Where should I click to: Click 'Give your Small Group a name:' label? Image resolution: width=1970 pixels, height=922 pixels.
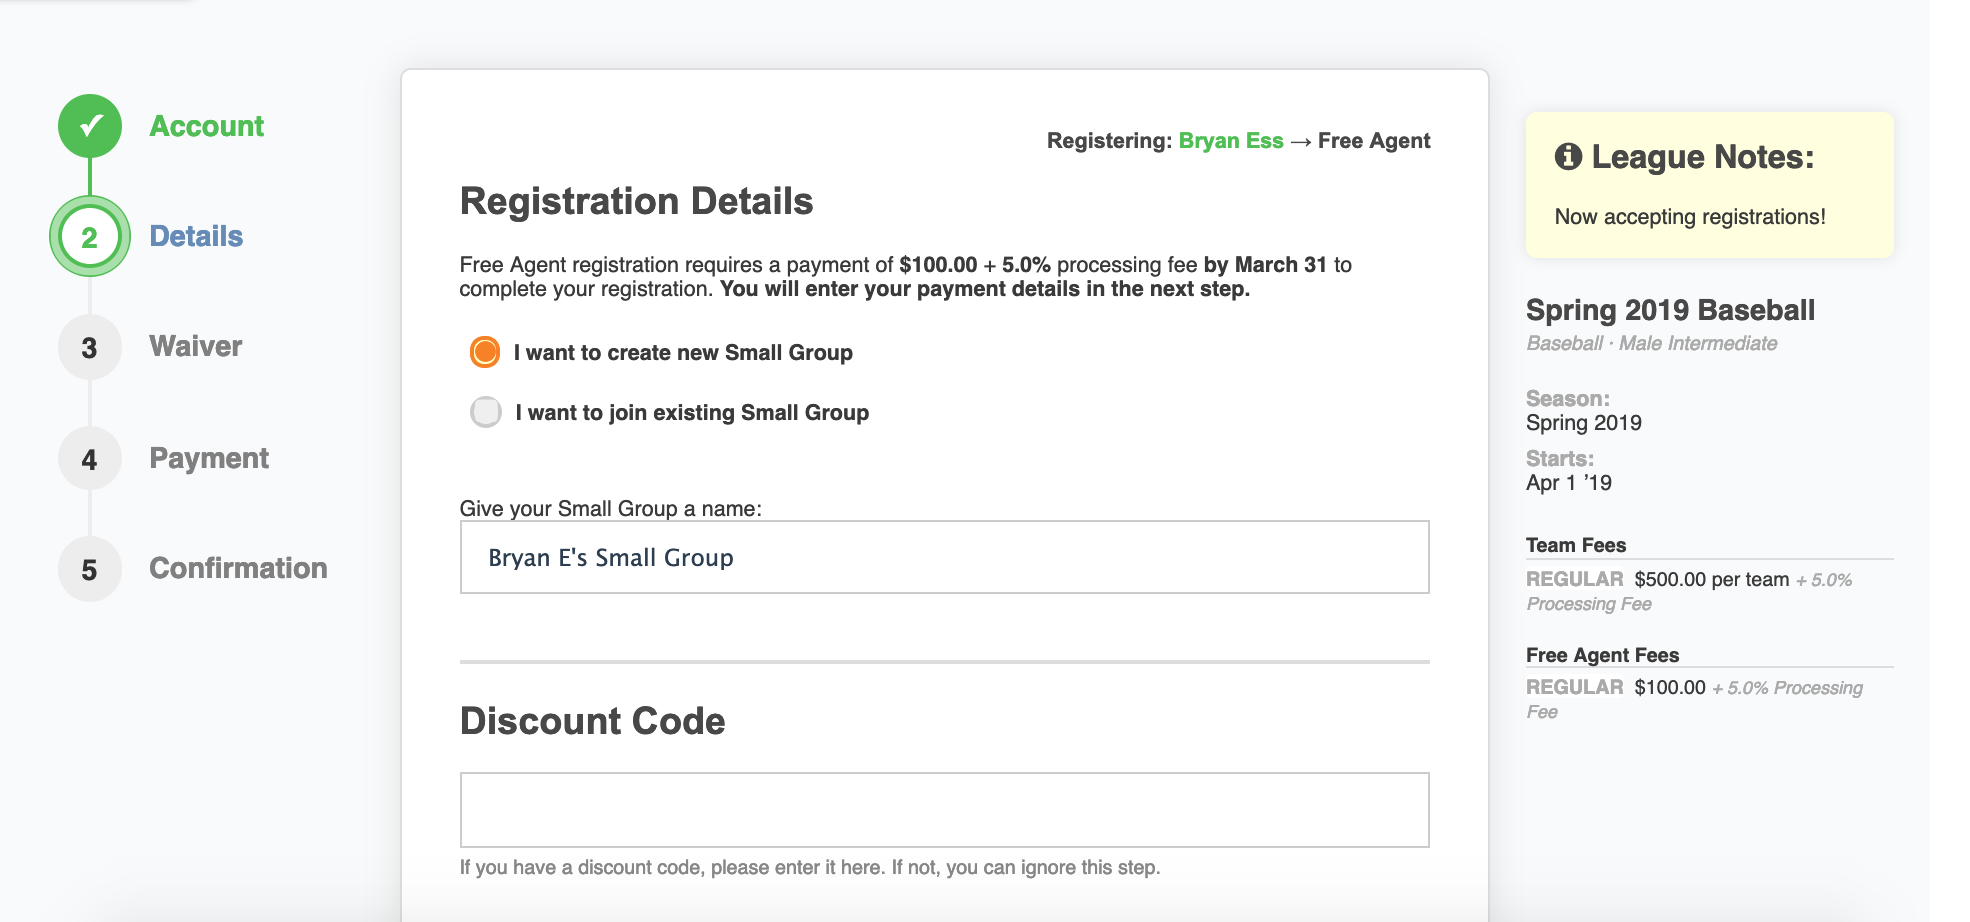tap(611, 508)
